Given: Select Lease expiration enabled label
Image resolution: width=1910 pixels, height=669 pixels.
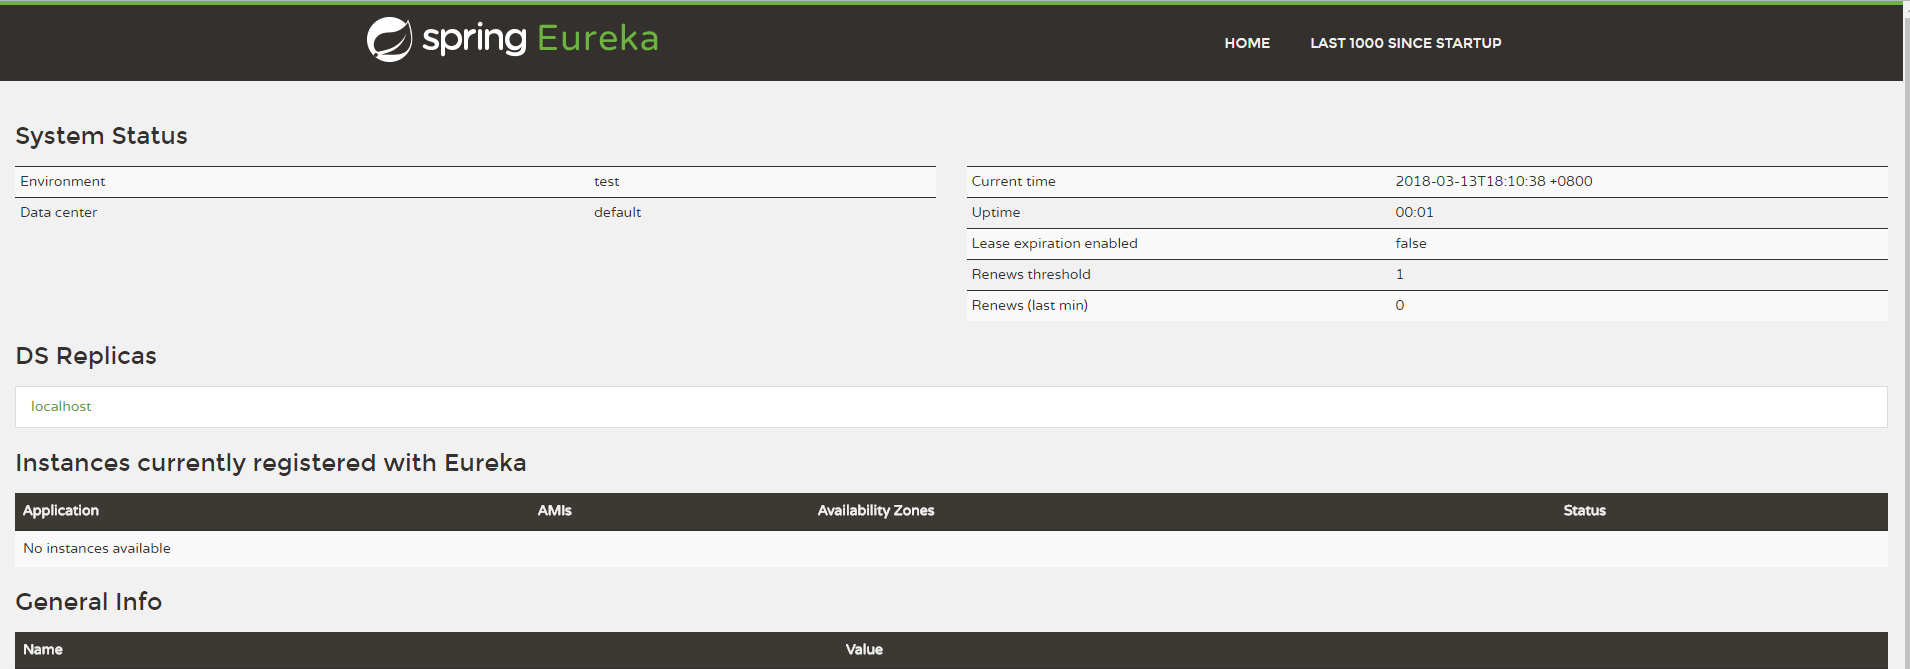Looking at the screenshot, I should (1054, 243).
